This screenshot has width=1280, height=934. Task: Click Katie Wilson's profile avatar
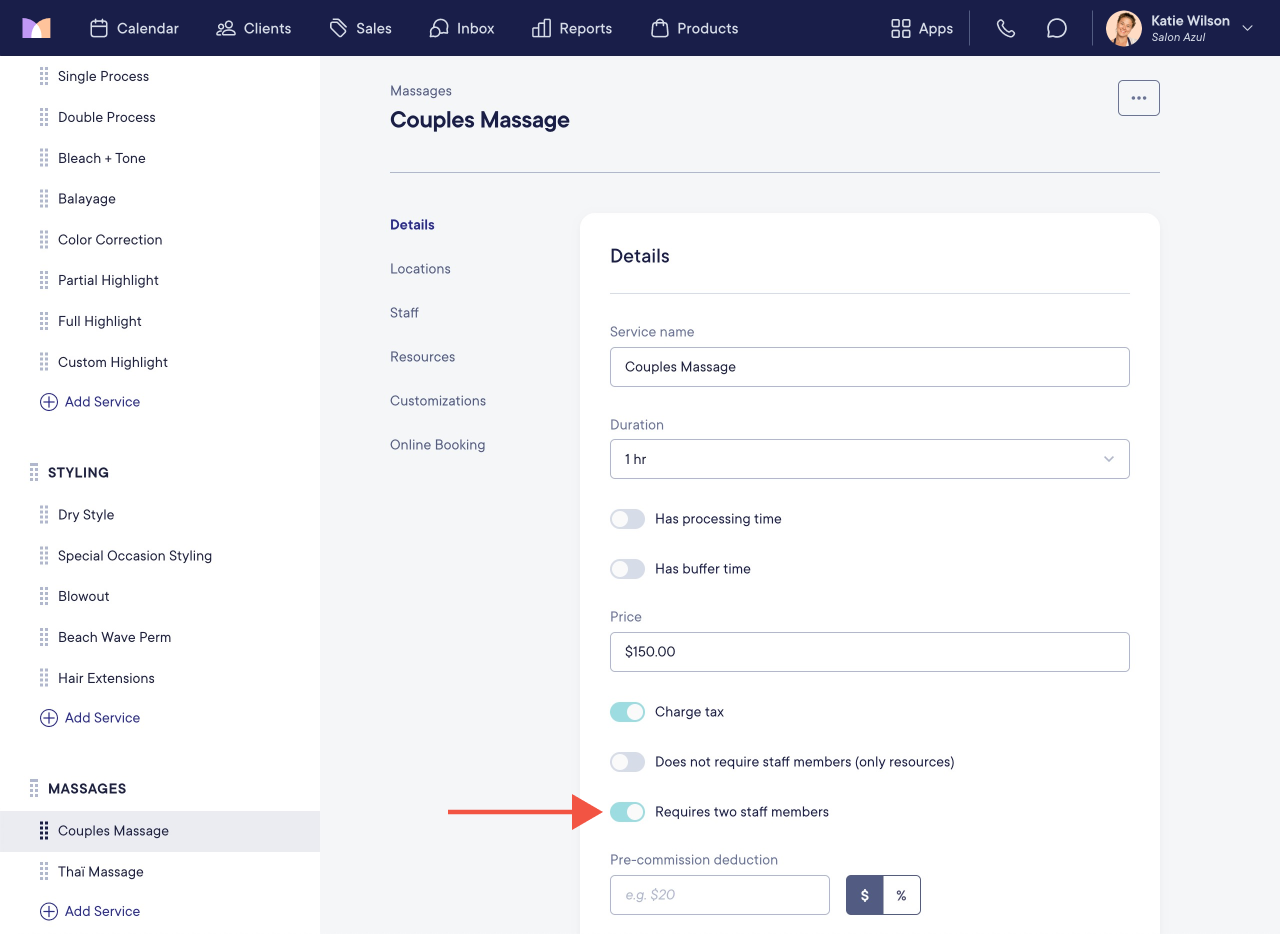(x=1124, y=28)
